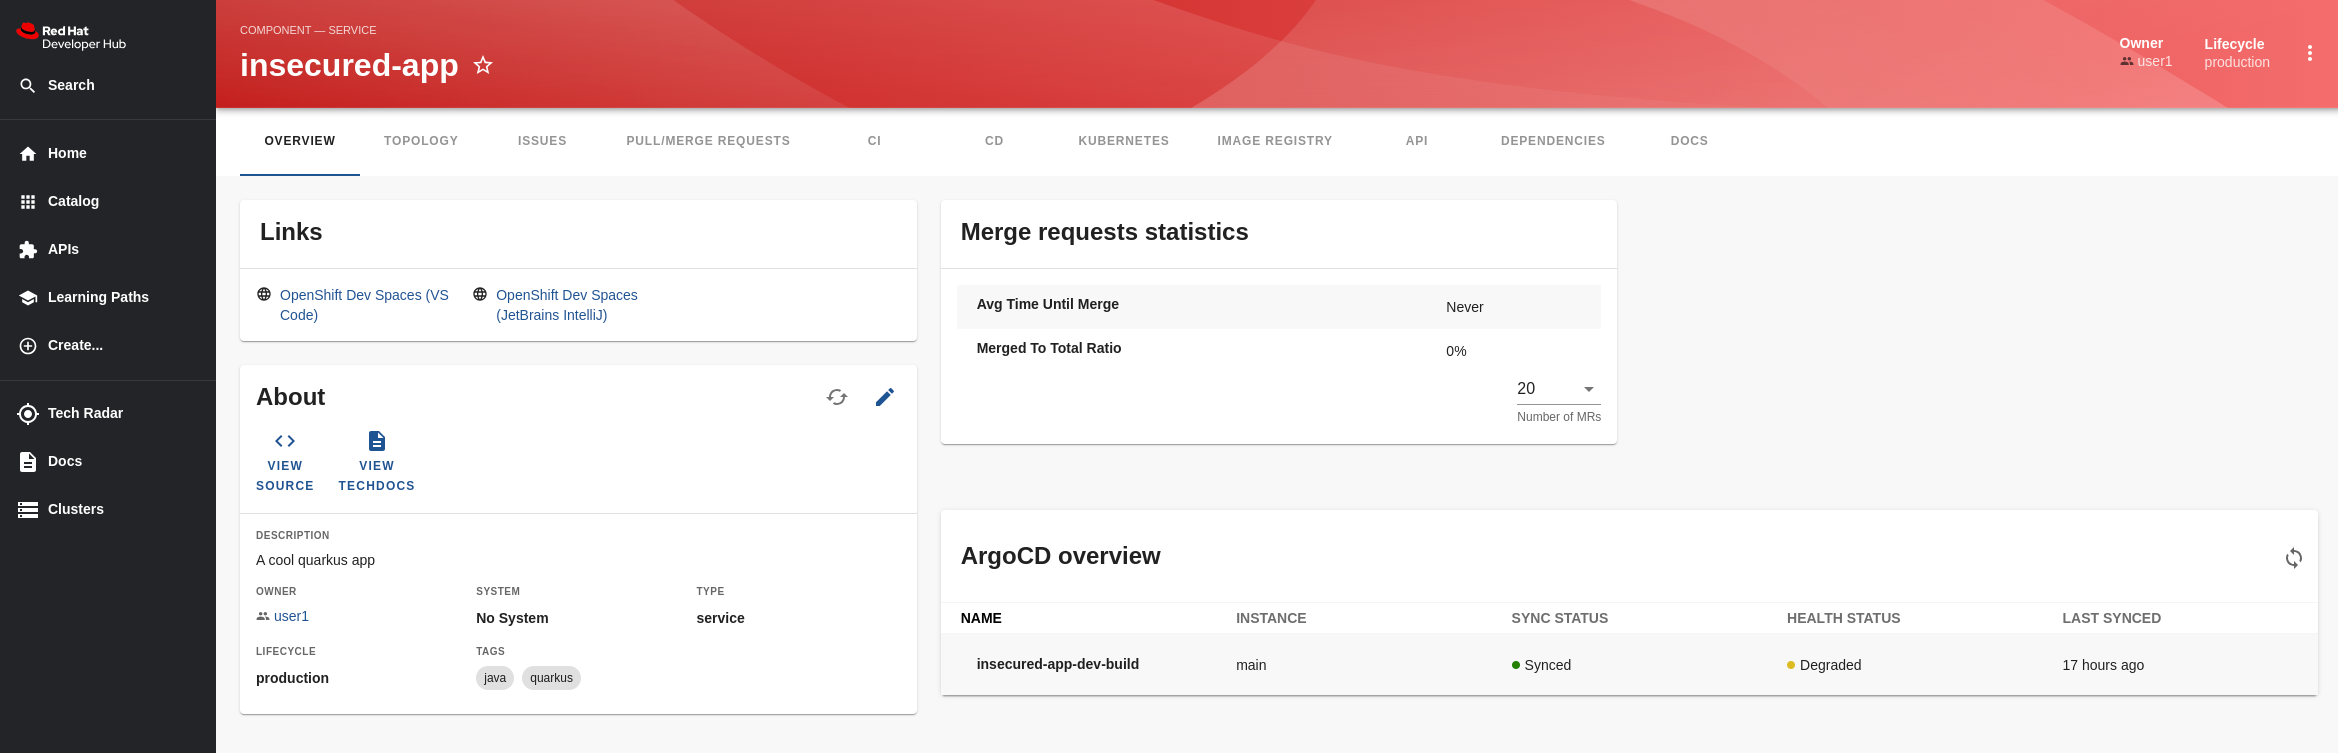2338x753 pixels.
Task: Open the Docs tab in the tab bar
Action: [x=1689, y=141]
